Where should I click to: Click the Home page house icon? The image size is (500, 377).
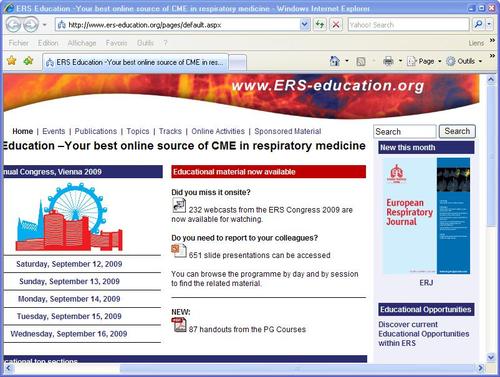[x=335, y=61]
